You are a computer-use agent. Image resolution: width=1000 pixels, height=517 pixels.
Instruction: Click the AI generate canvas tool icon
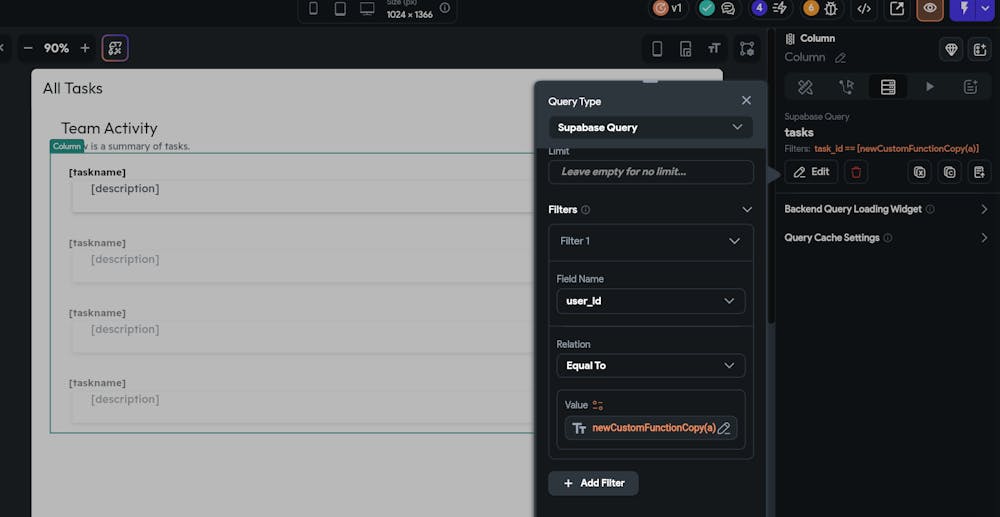click(115, 48)
